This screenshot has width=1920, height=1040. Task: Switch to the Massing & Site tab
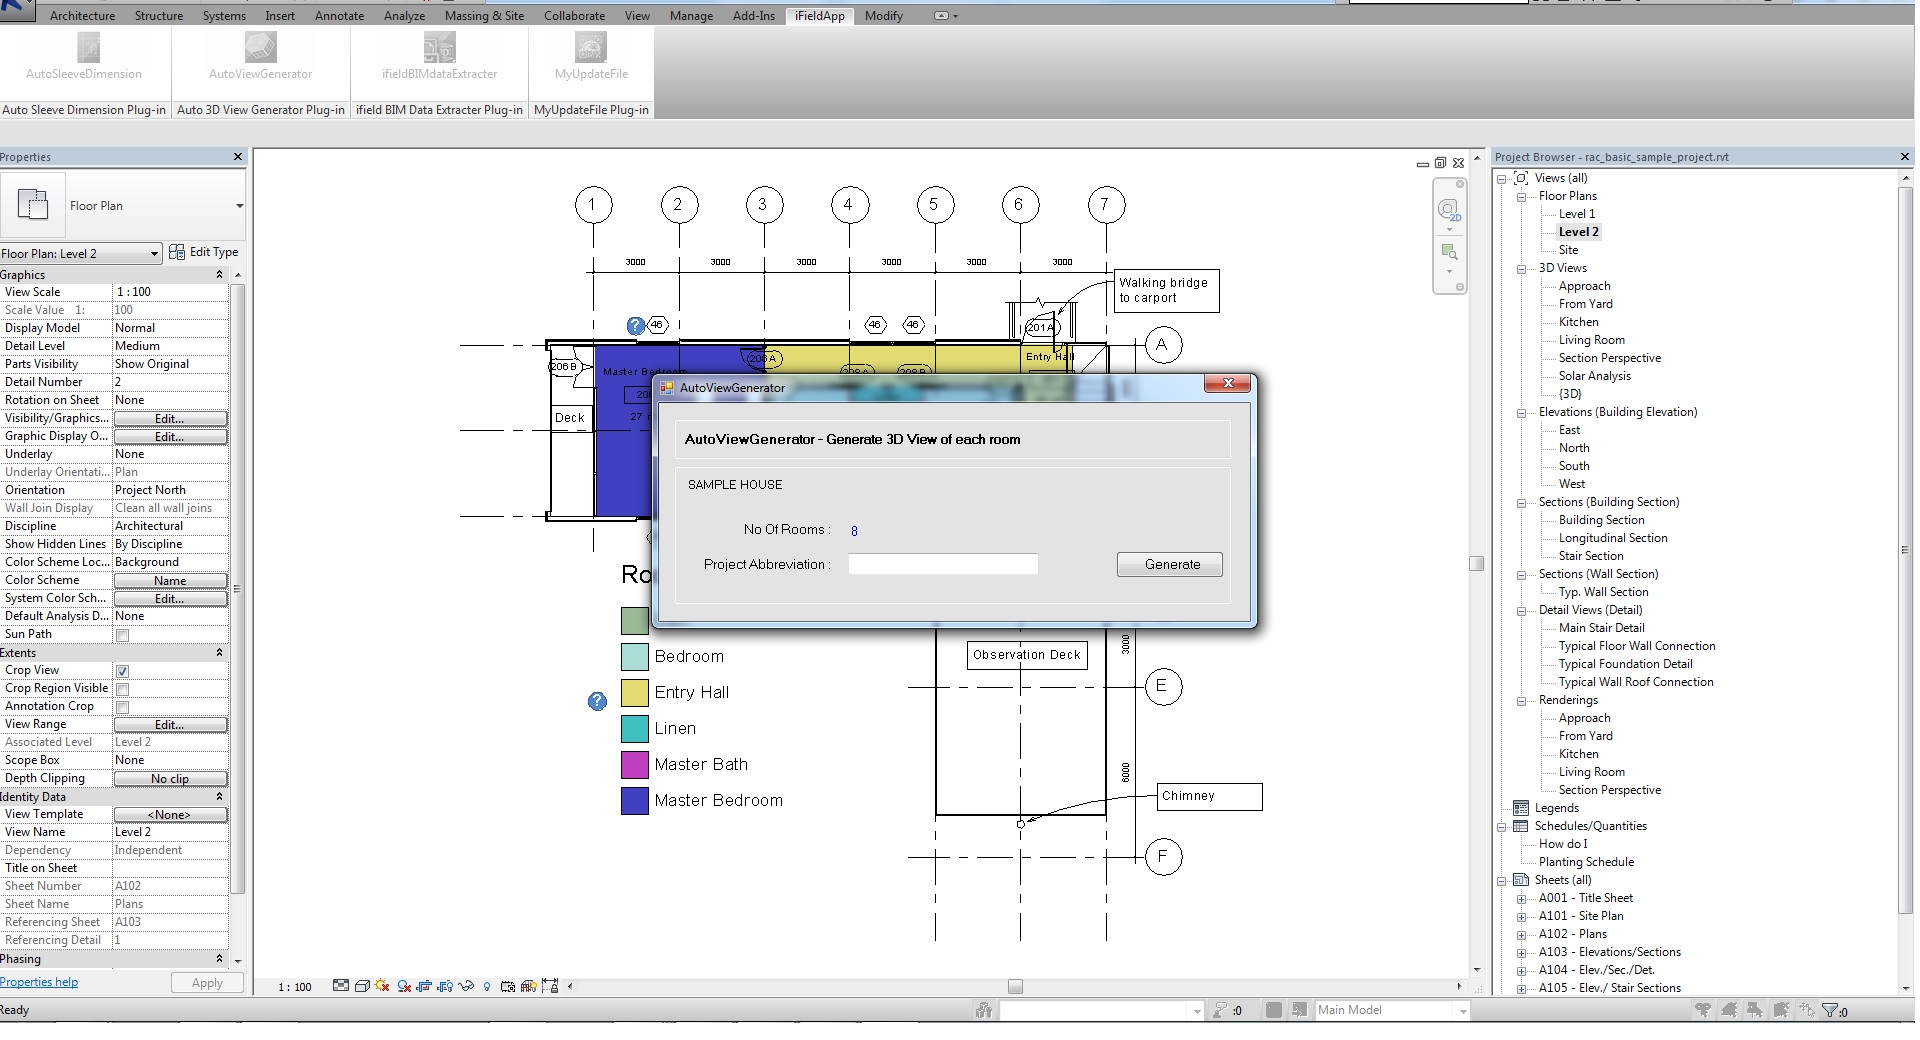point(484,16)
